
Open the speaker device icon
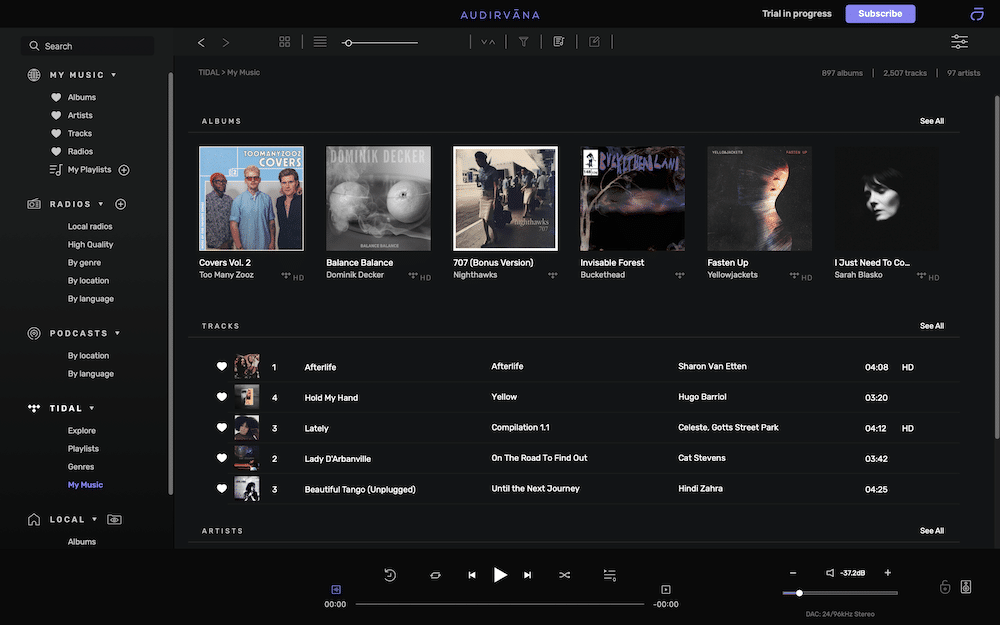point(966,587)
